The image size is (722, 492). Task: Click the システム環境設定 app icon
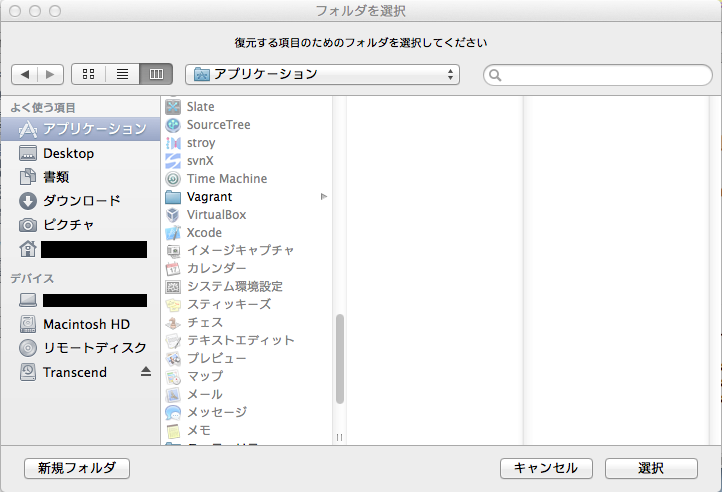[173, 287]
